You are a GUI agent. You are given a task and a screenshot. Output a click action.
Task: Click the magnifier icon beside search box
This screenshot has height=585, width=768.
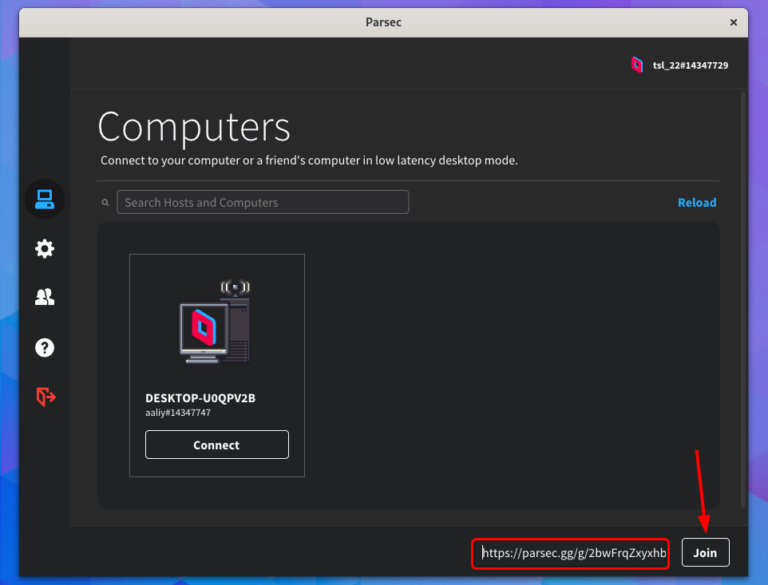point(105,203)
